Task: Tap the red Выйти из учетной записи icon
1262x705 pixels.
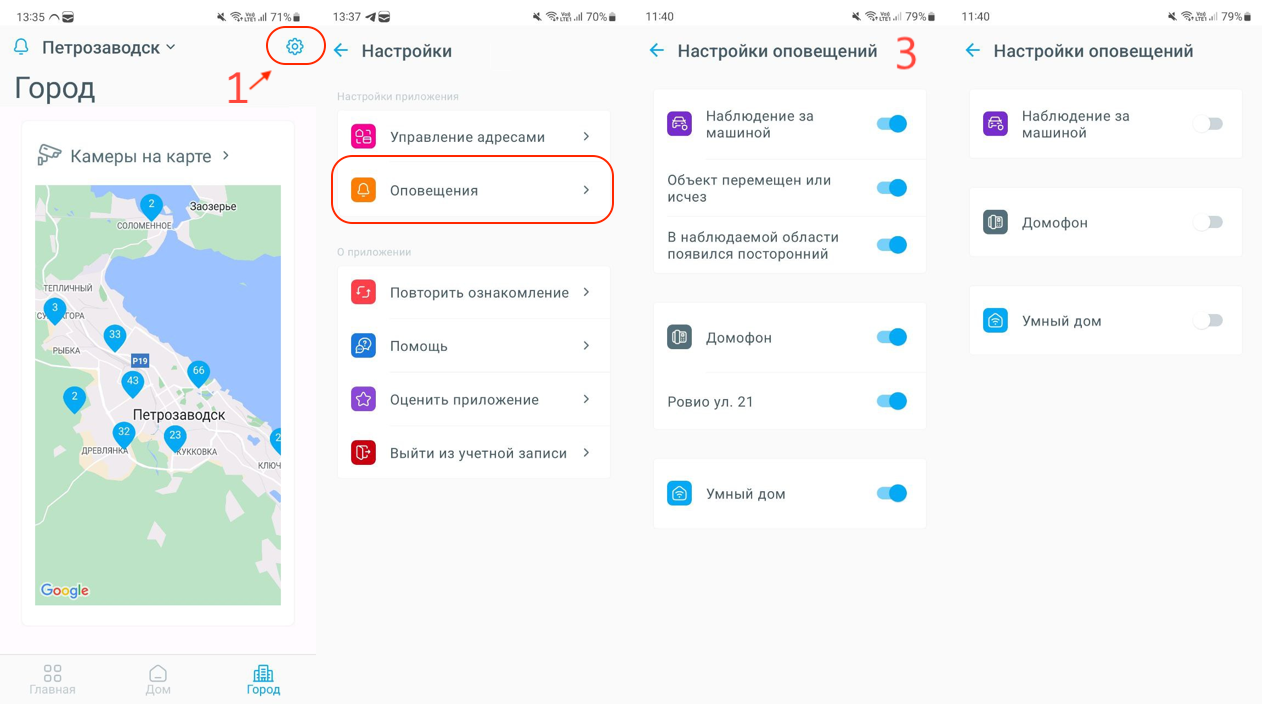Action: click(363, 453)
